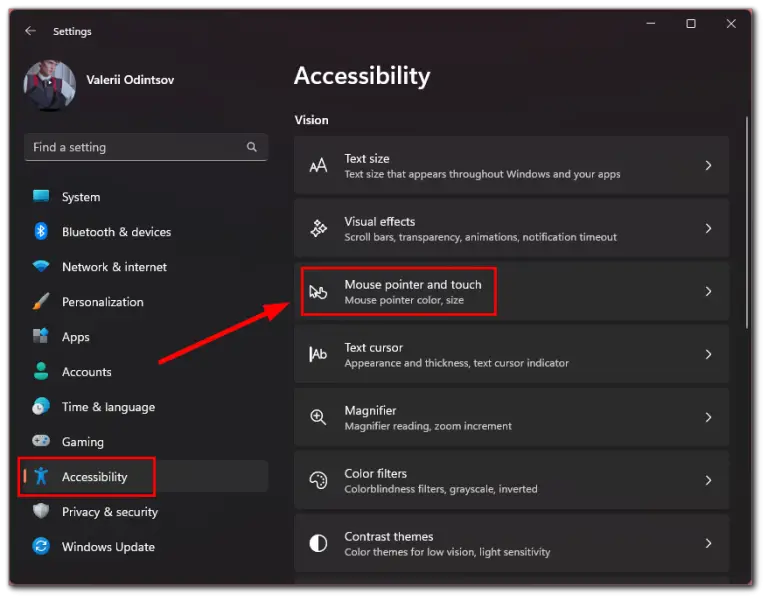The width and height of the screenshot is (768, 601).
Task: Click the Accounts person icon
Action: click(x=41, y=371)
